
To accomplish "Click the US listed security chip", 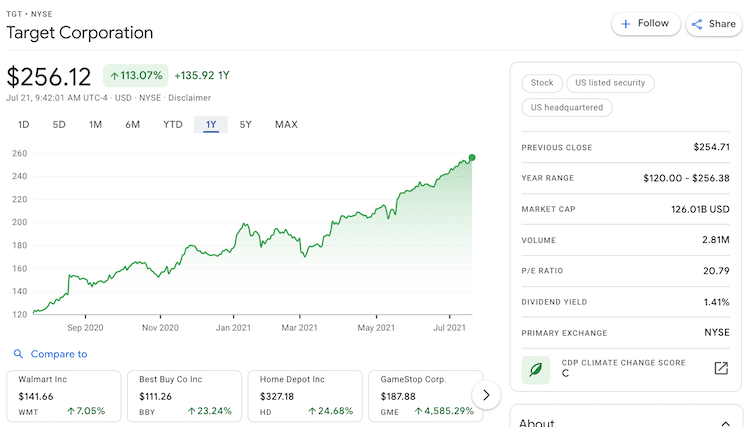I will (x=610, y=83).
